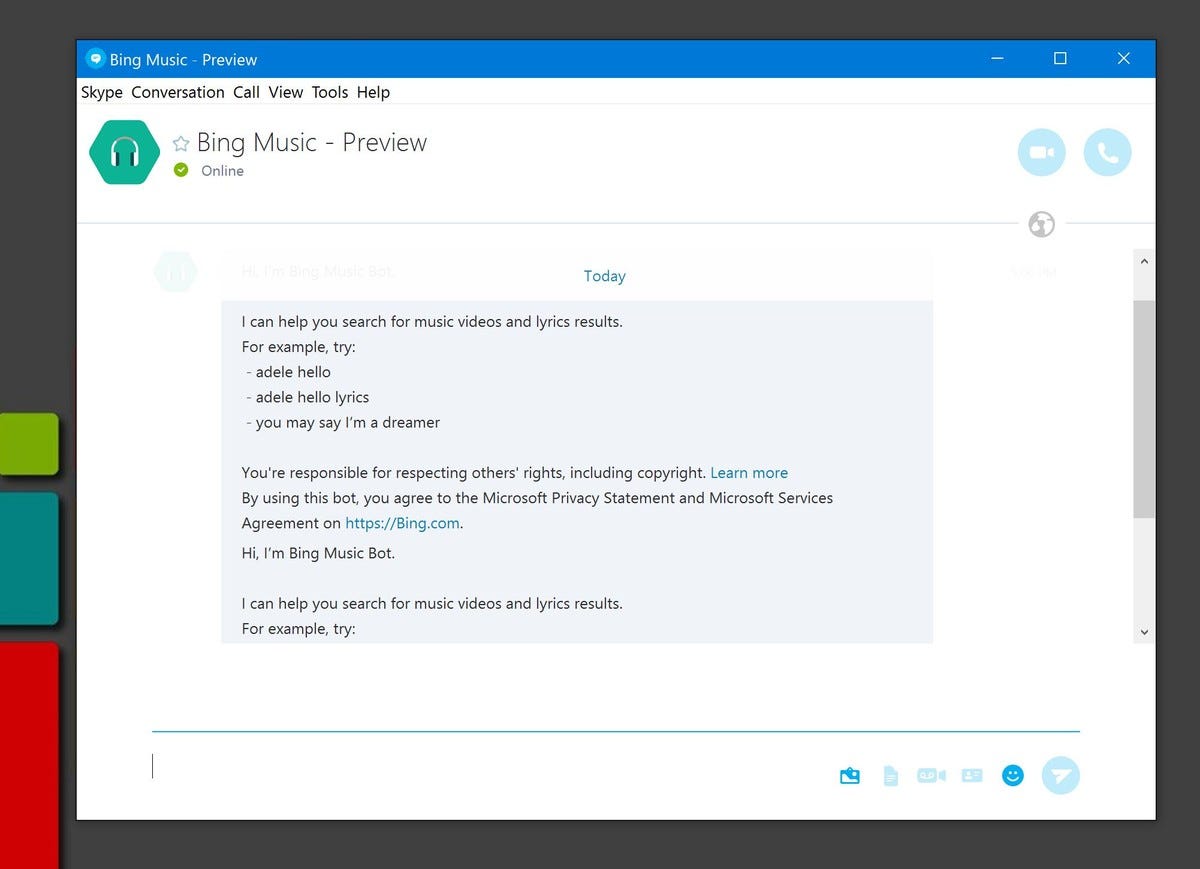The image size is (1200, 869).
Task: Click the chat vertical scrollbar thumb
Action: point(1144,409)
